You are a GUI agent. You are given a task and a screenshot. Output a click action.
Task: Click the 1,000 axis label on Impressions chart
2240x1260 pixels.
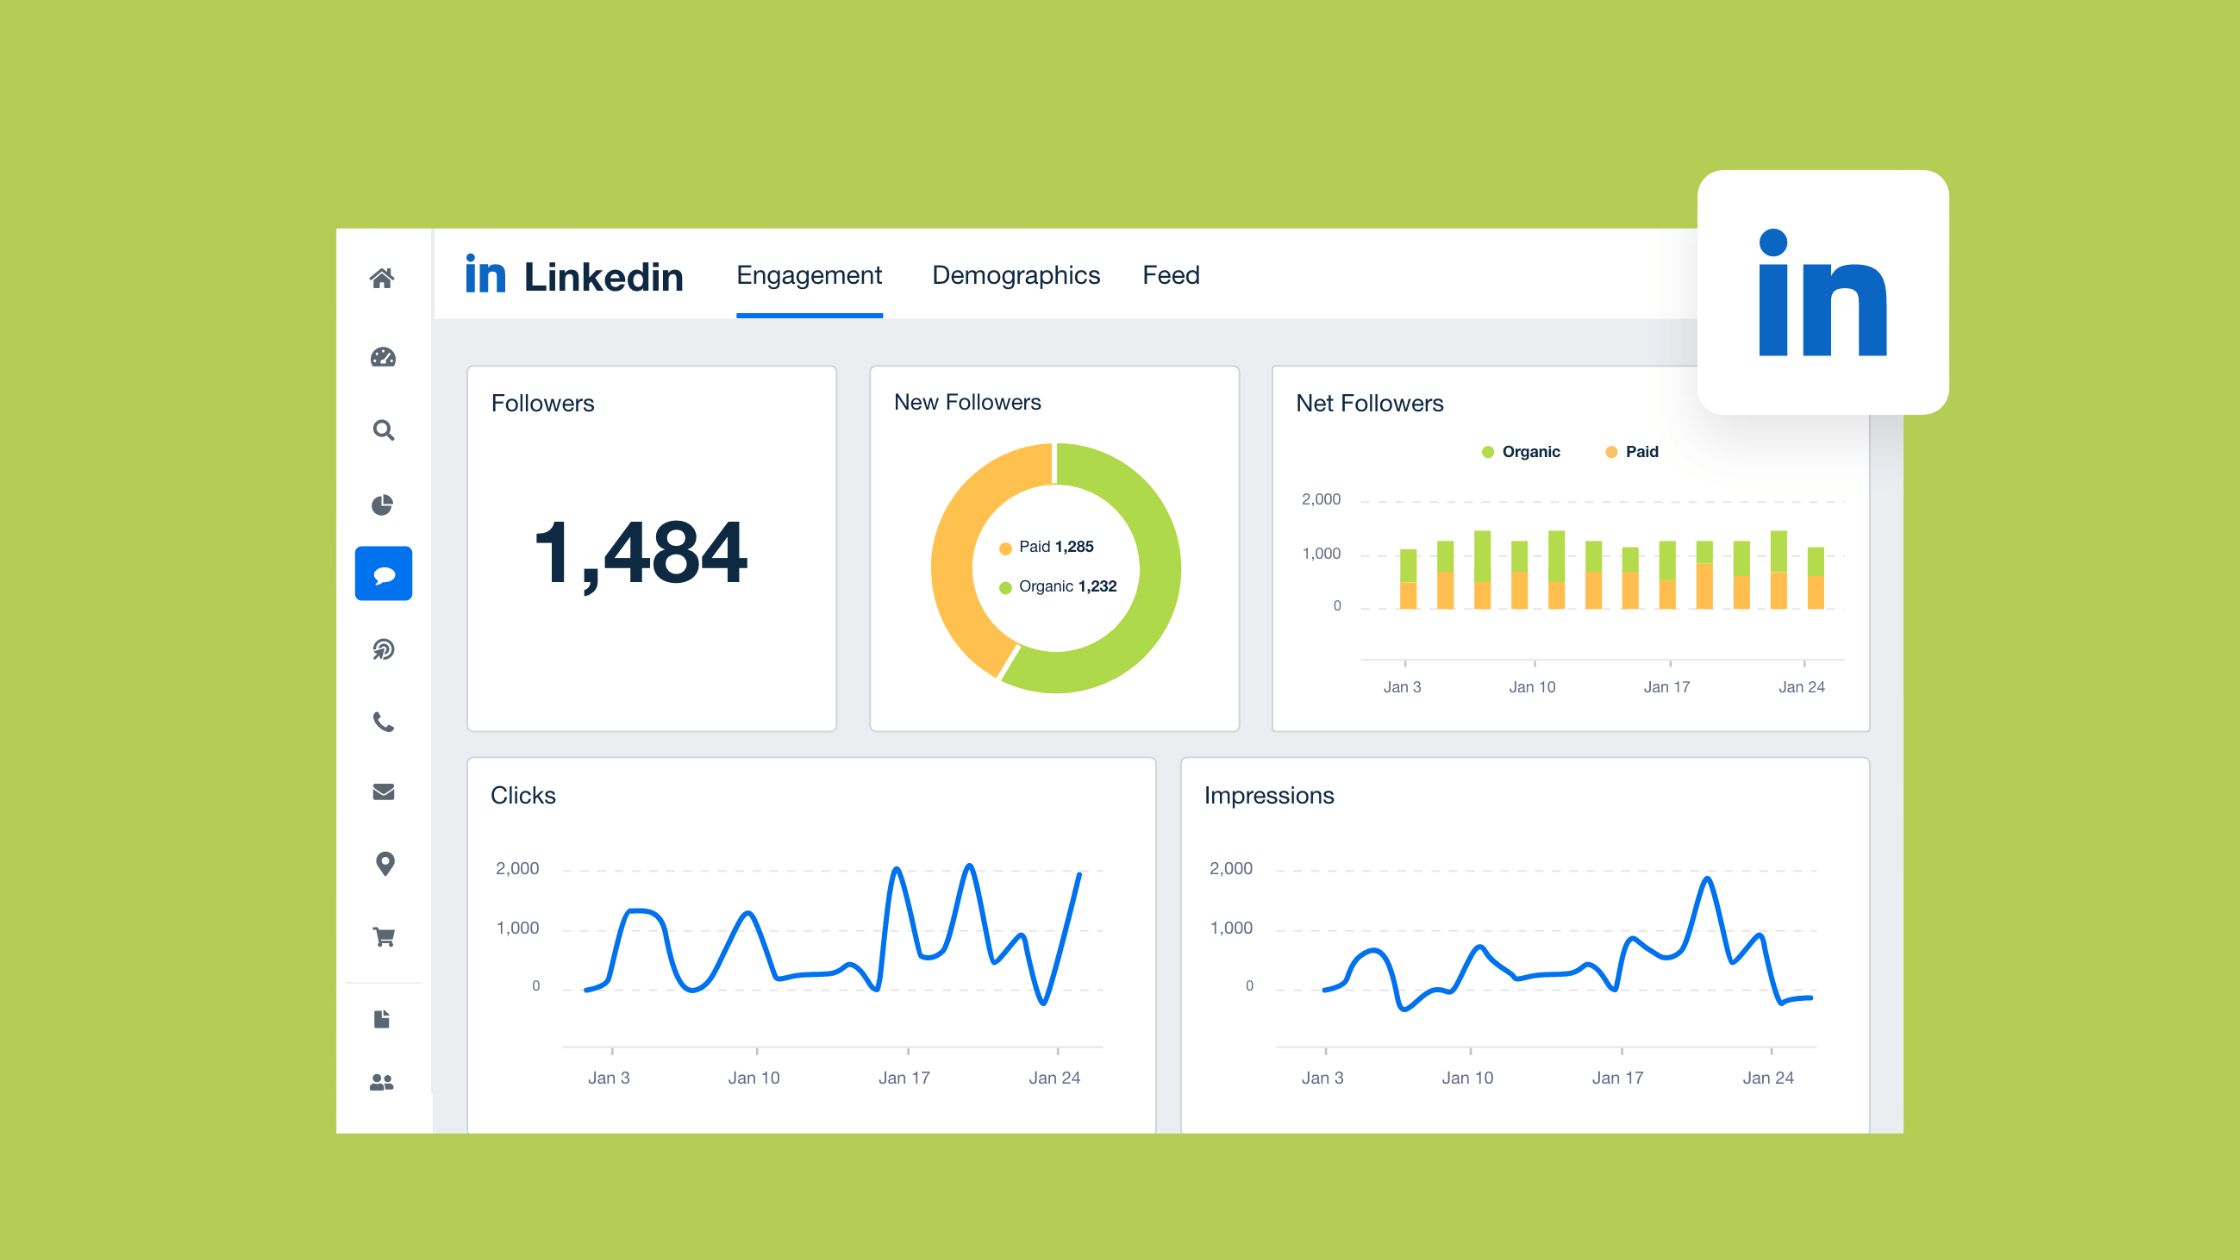1231,928
